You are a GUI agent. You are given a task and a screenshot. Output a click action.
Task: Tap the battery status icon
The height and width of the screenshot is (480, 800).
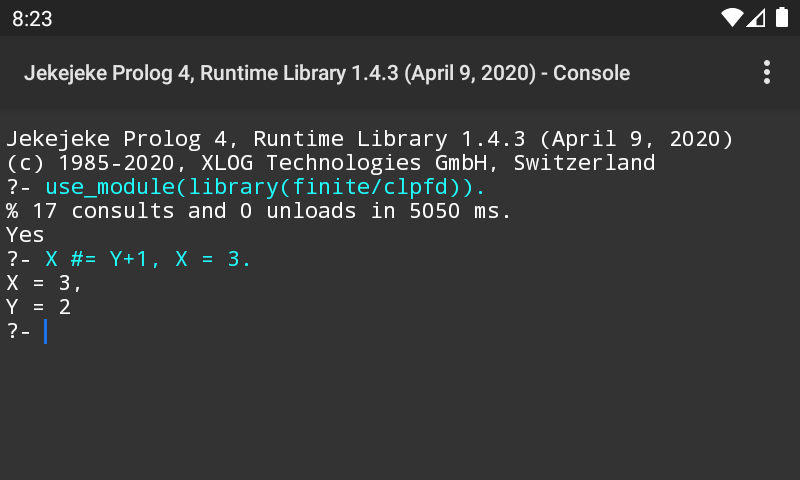point(782,17)
